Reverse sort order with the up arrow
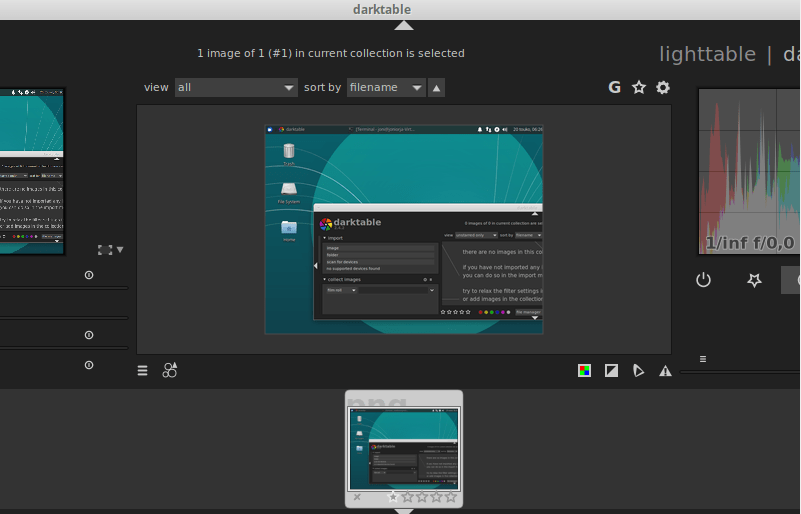This screenshot has height=514, width=801. 436,88
